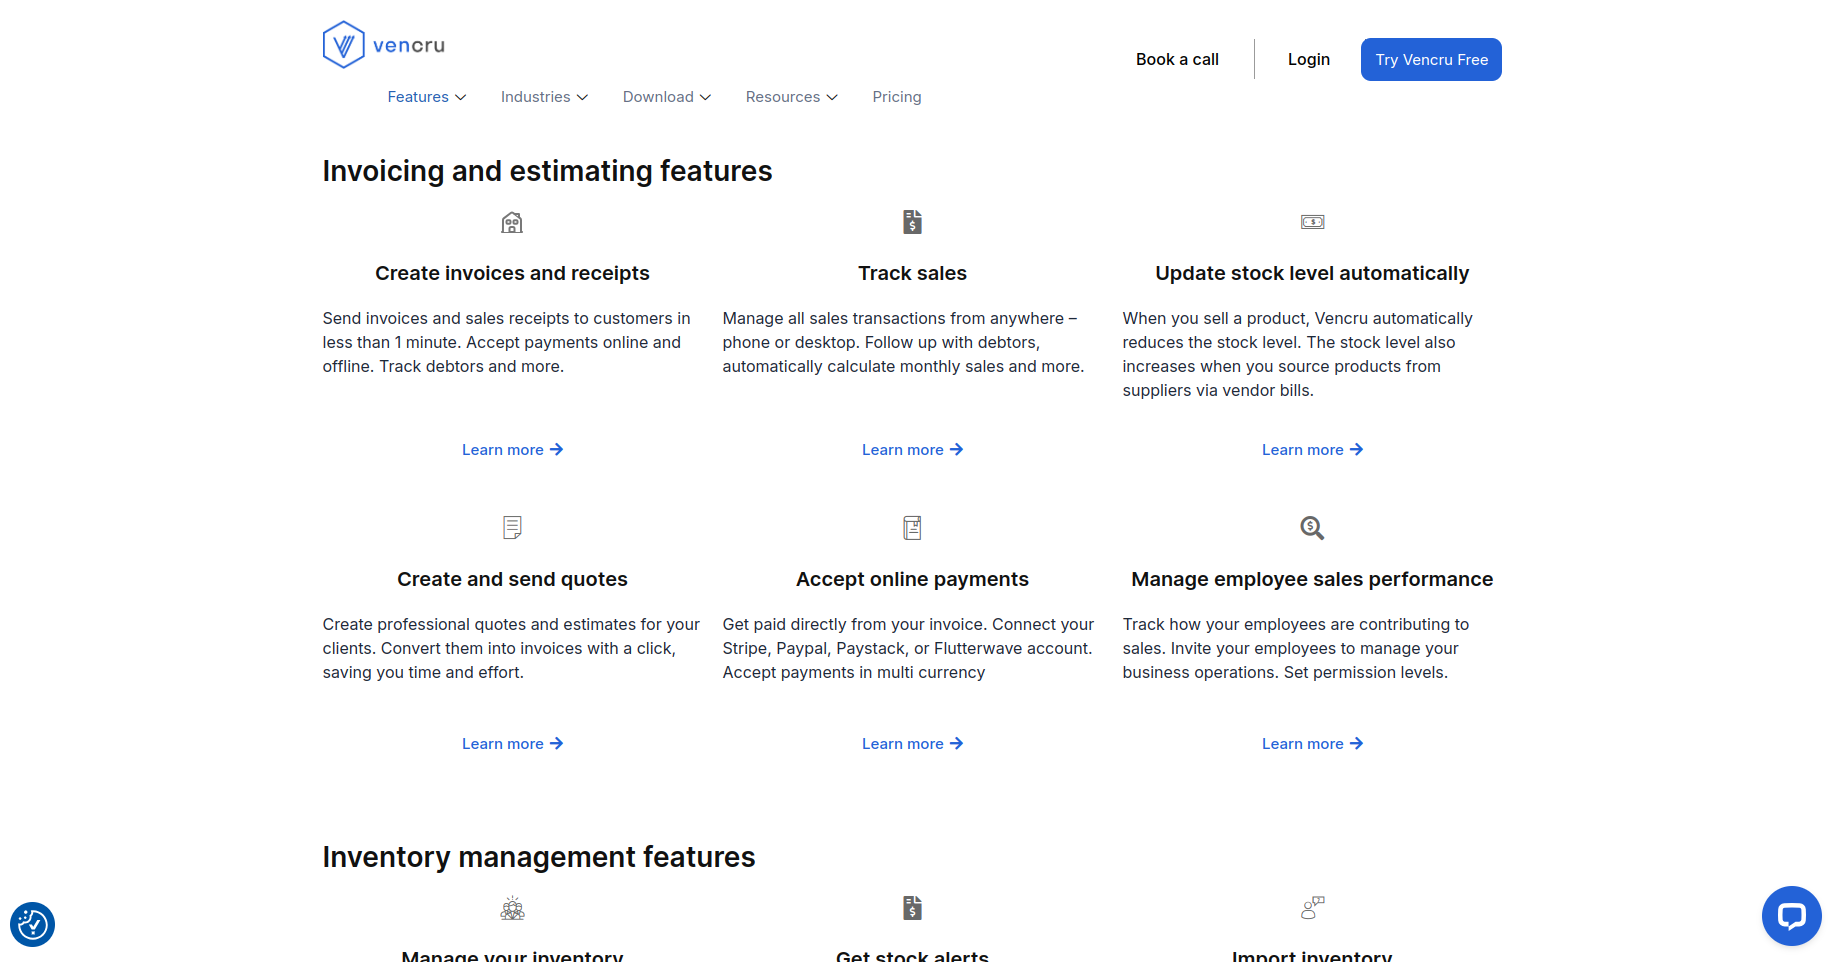The width and height of the screenshot is (1828, 962).
Task: Learn more about Track sales
Action: point(912,450)
